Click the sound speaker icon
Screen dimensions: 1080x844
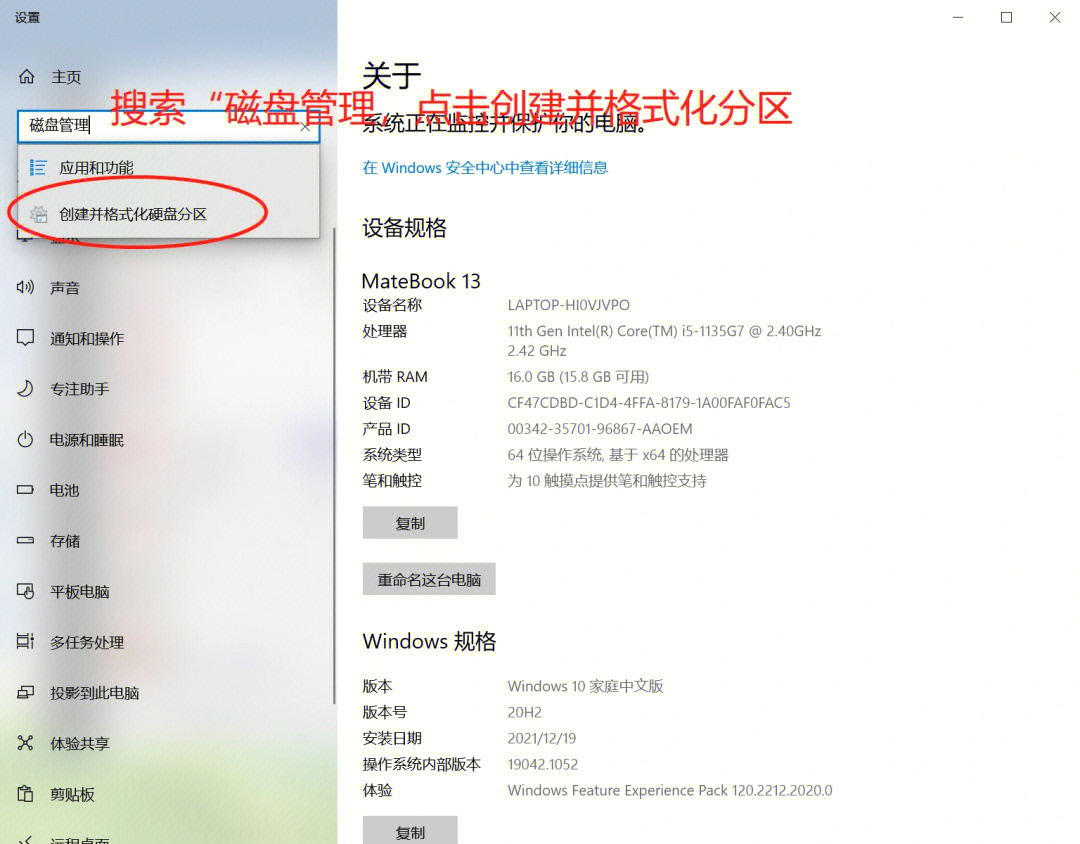point(25,287)
